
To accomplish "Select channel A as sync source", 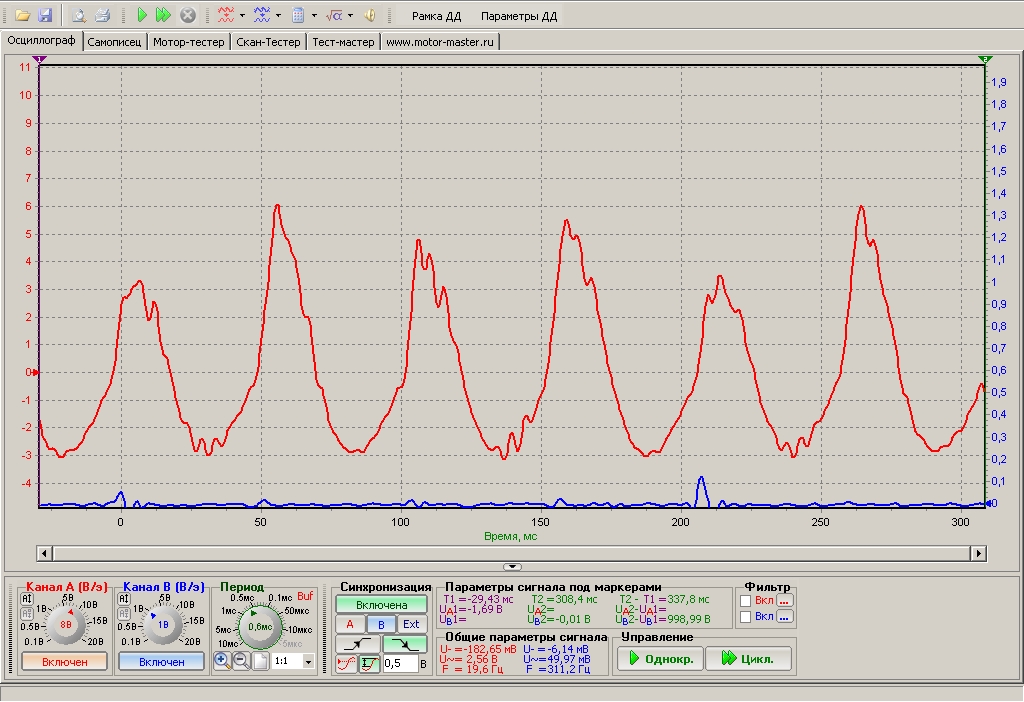I will coord(350,624).
